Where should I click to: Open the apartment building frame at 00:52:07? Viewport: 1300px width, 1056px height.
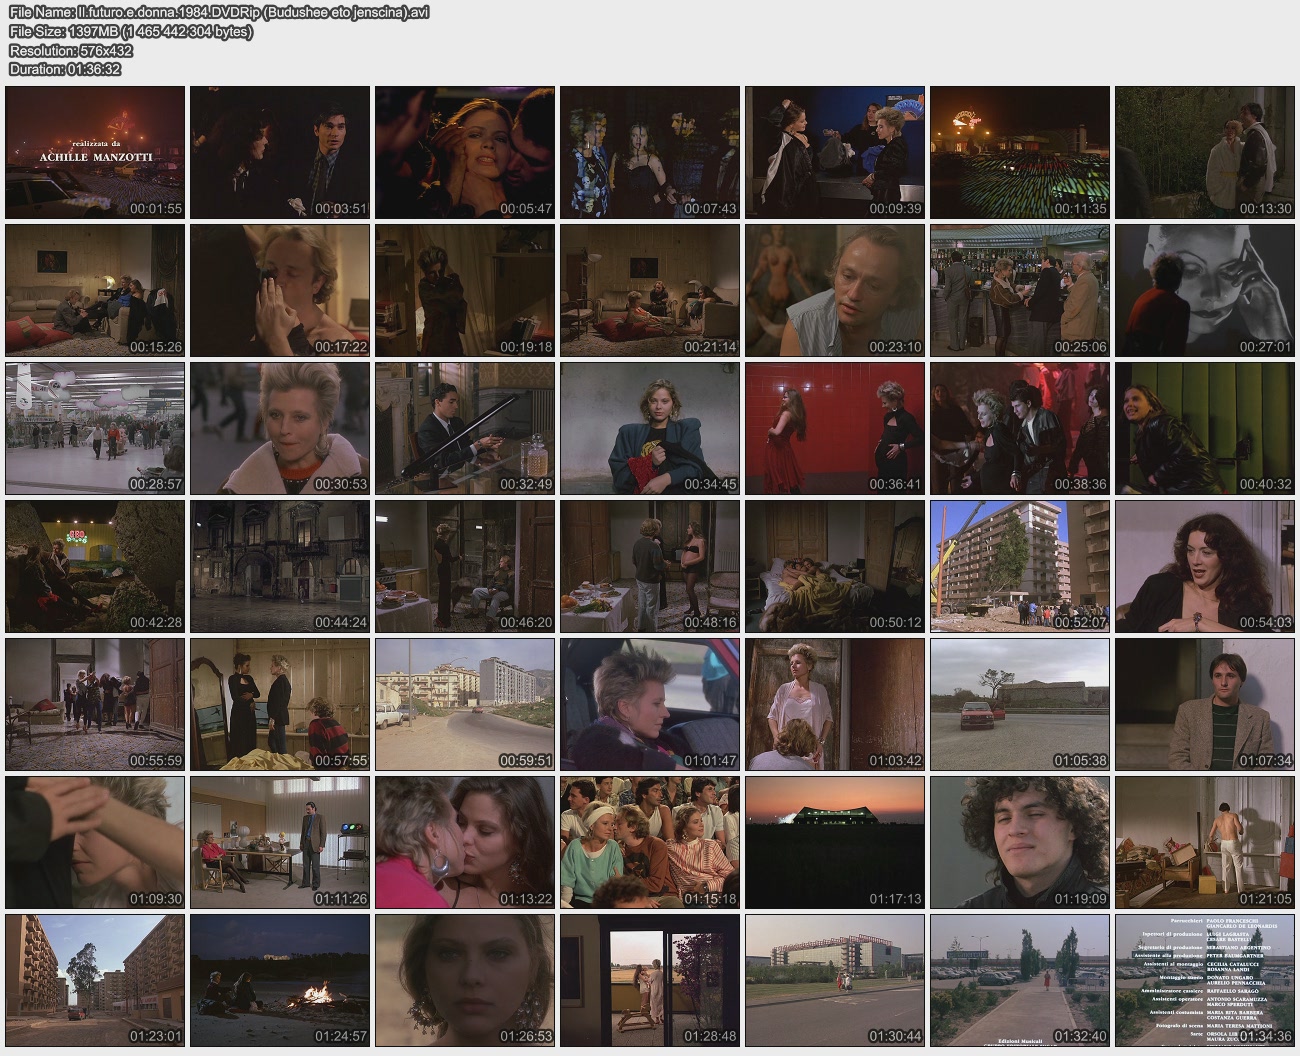1020,566
